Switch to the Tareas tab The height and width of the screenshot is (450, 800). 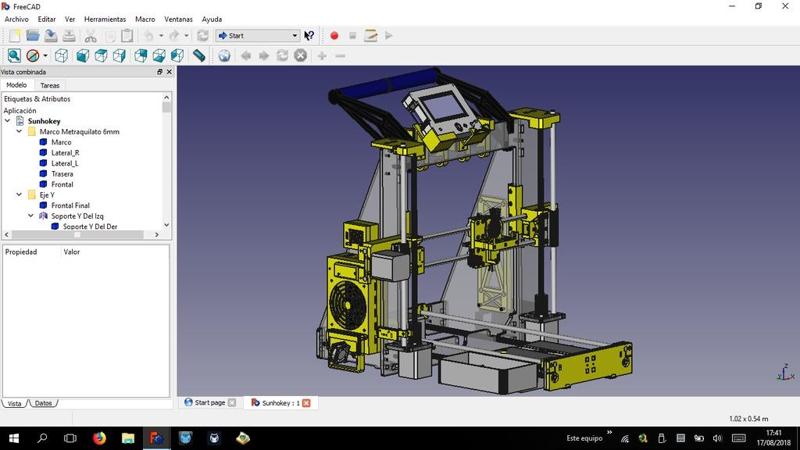49,86
